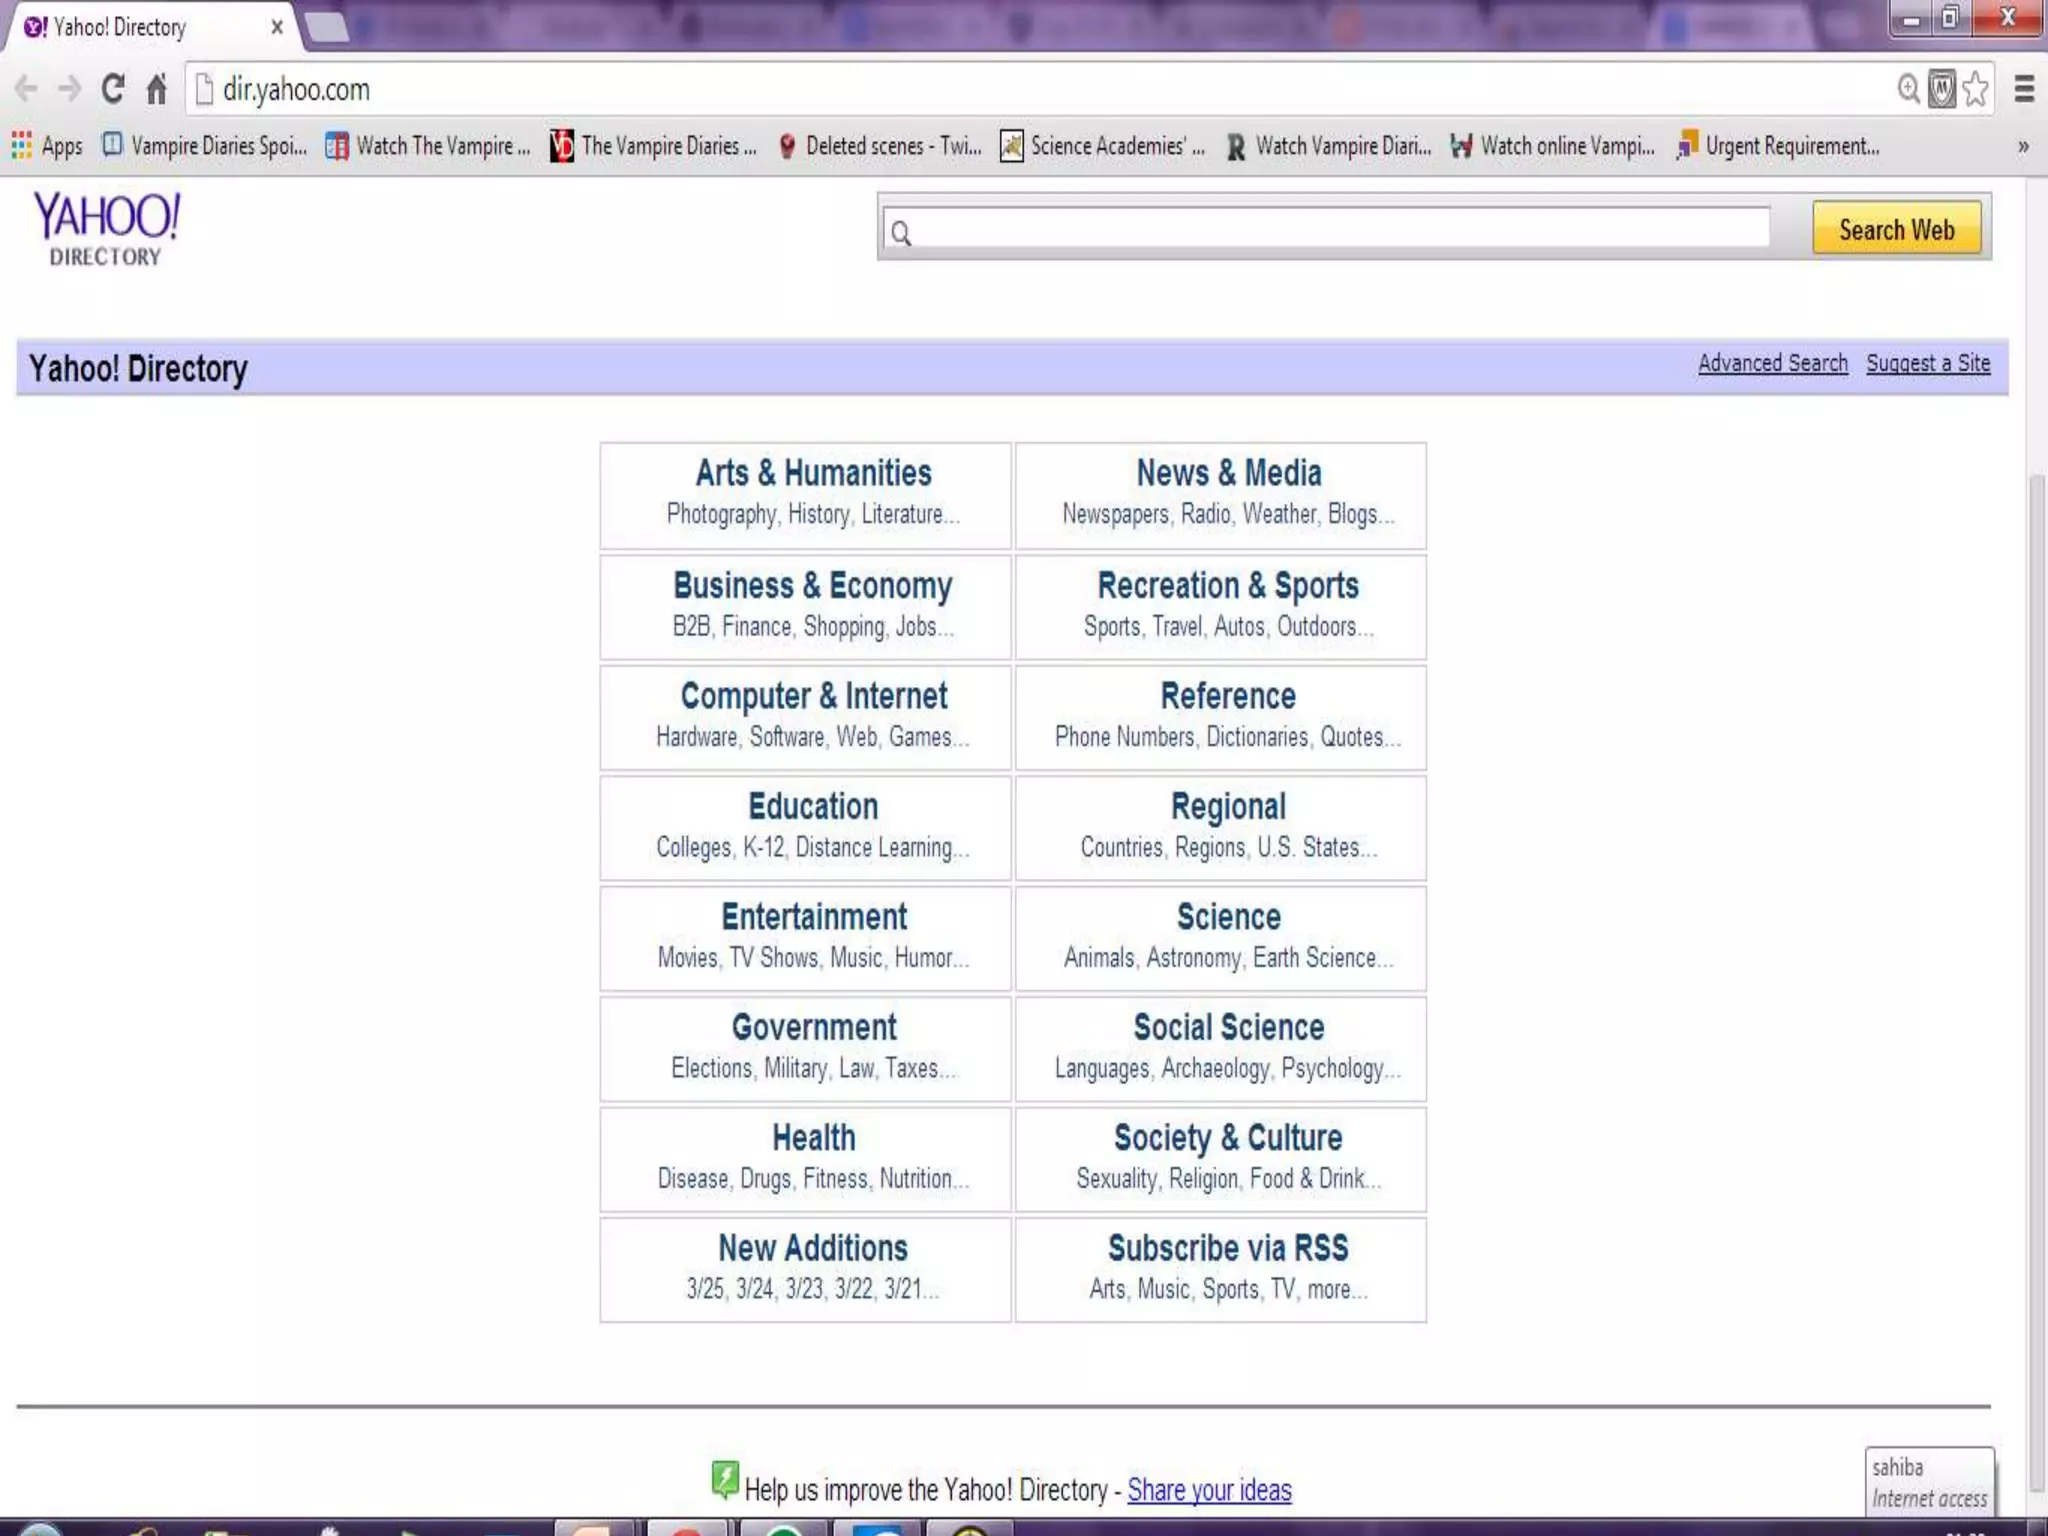The image size is (2048, 1536).
Task: Open a new tab beside Yahoo! Directory
Action: tap(326, 27)
